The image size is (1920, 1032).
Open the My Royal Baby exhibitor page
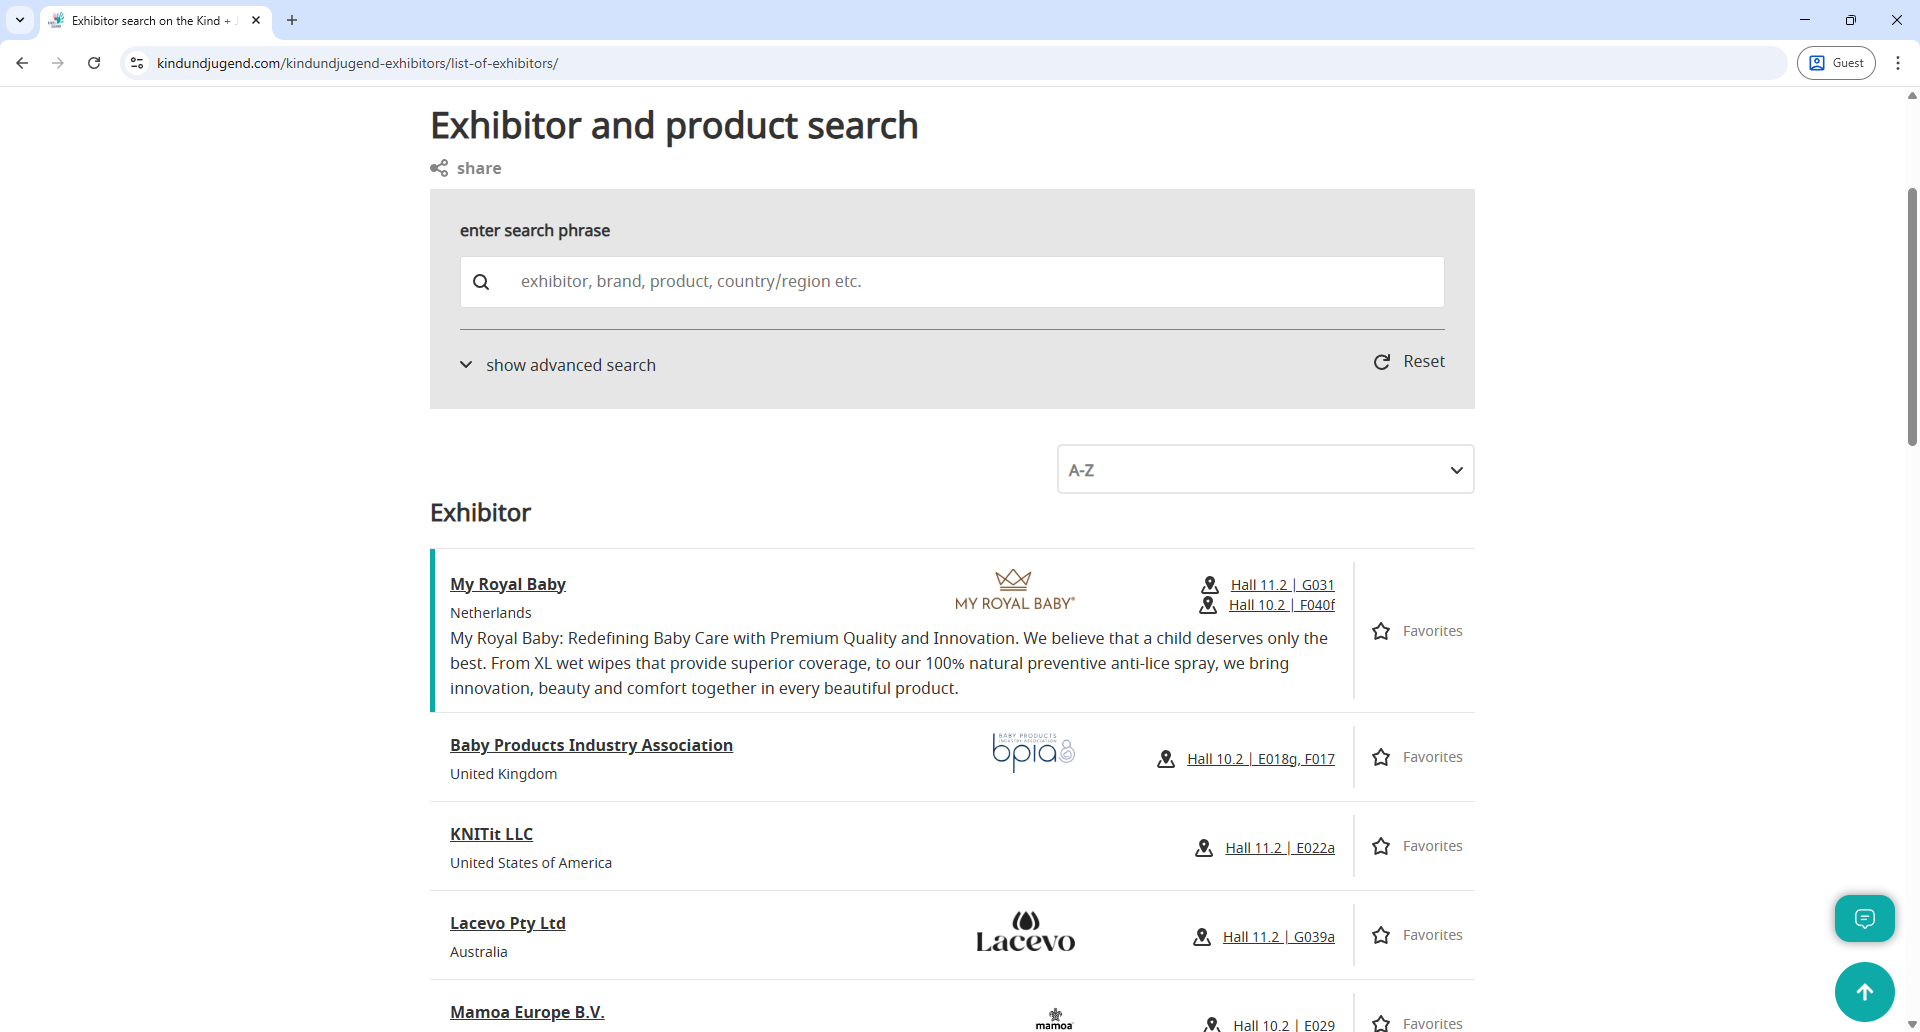click(507, 583)
